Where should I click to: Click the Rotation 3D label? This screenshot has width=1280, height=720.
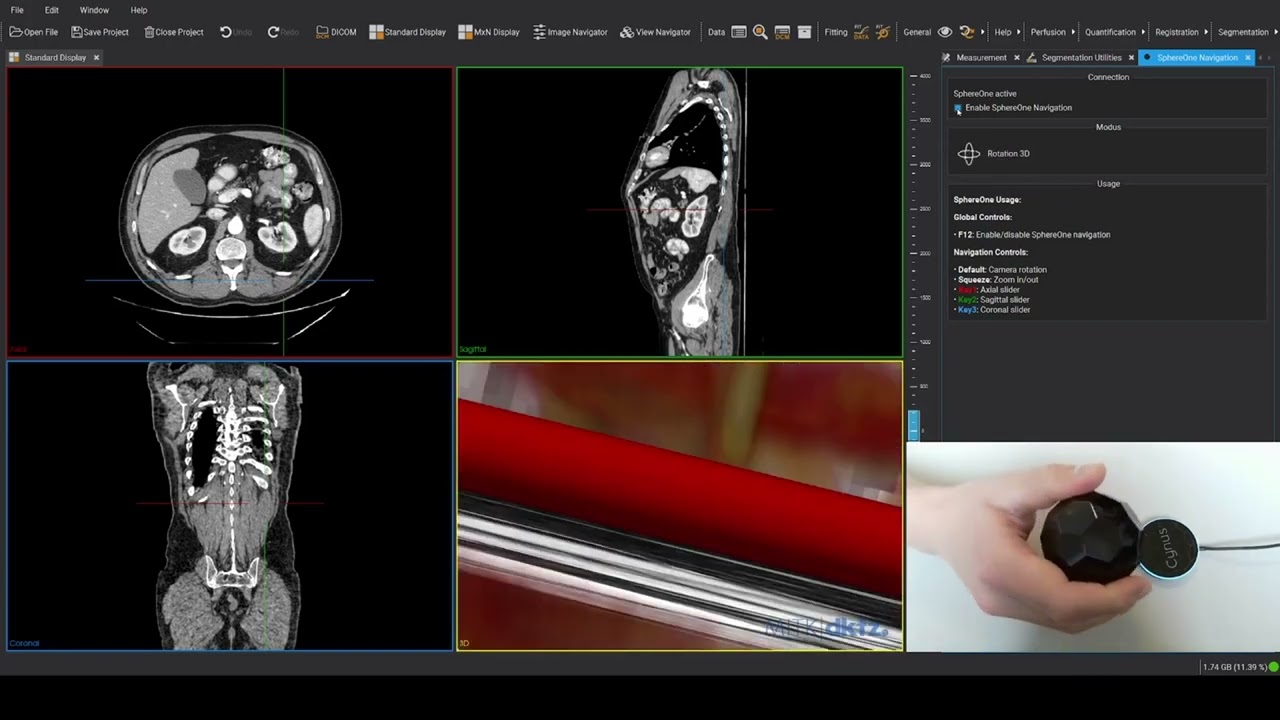1008,154
